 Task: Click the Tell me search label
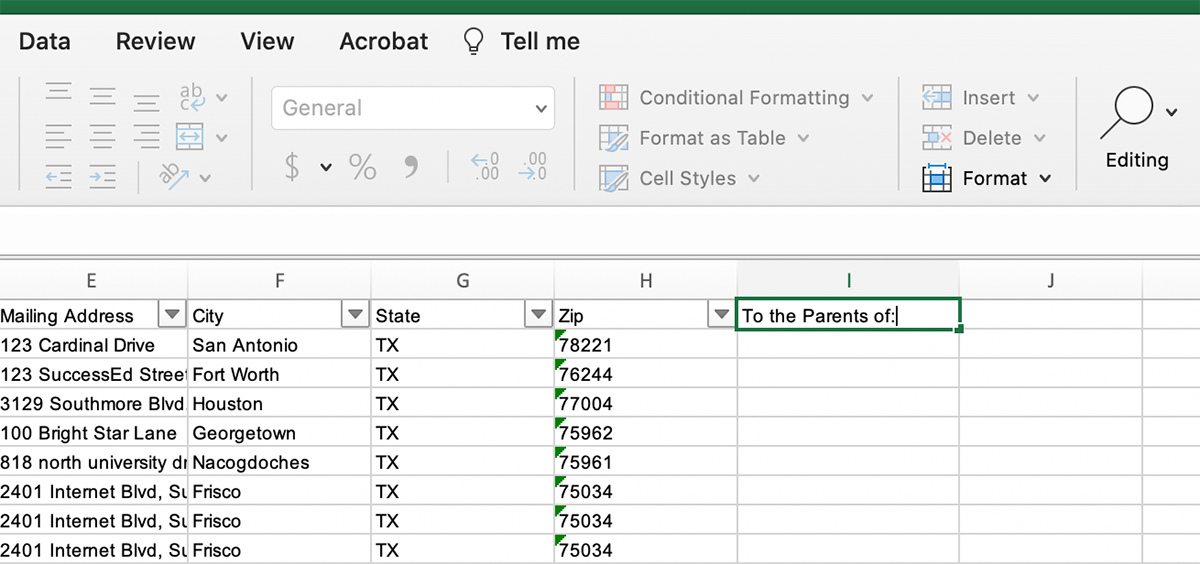540,41
